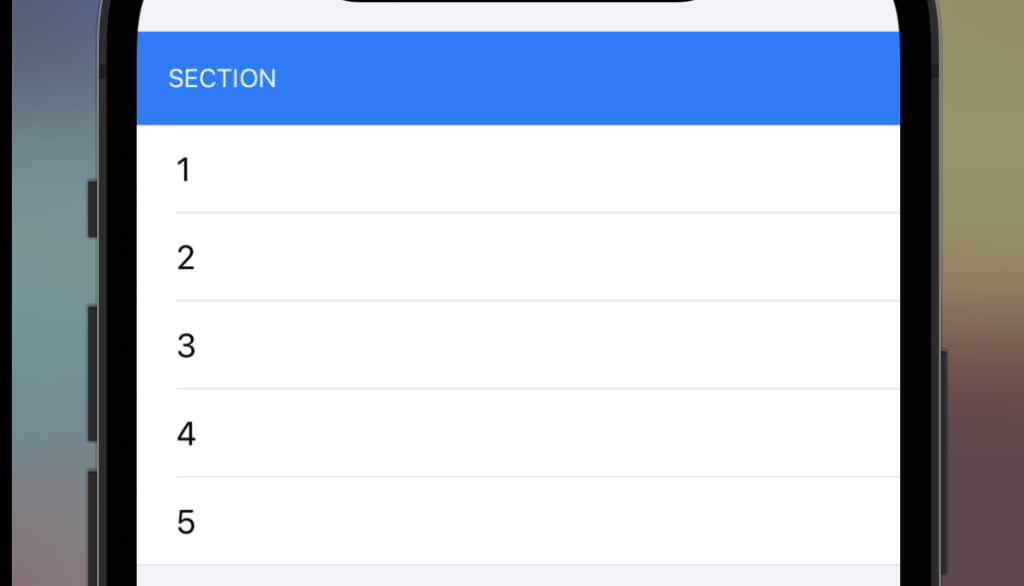This screenshot has height=586, width=1024.
Task: Click separator line between rows 3 and 4
Action: (x=537, y=389)
